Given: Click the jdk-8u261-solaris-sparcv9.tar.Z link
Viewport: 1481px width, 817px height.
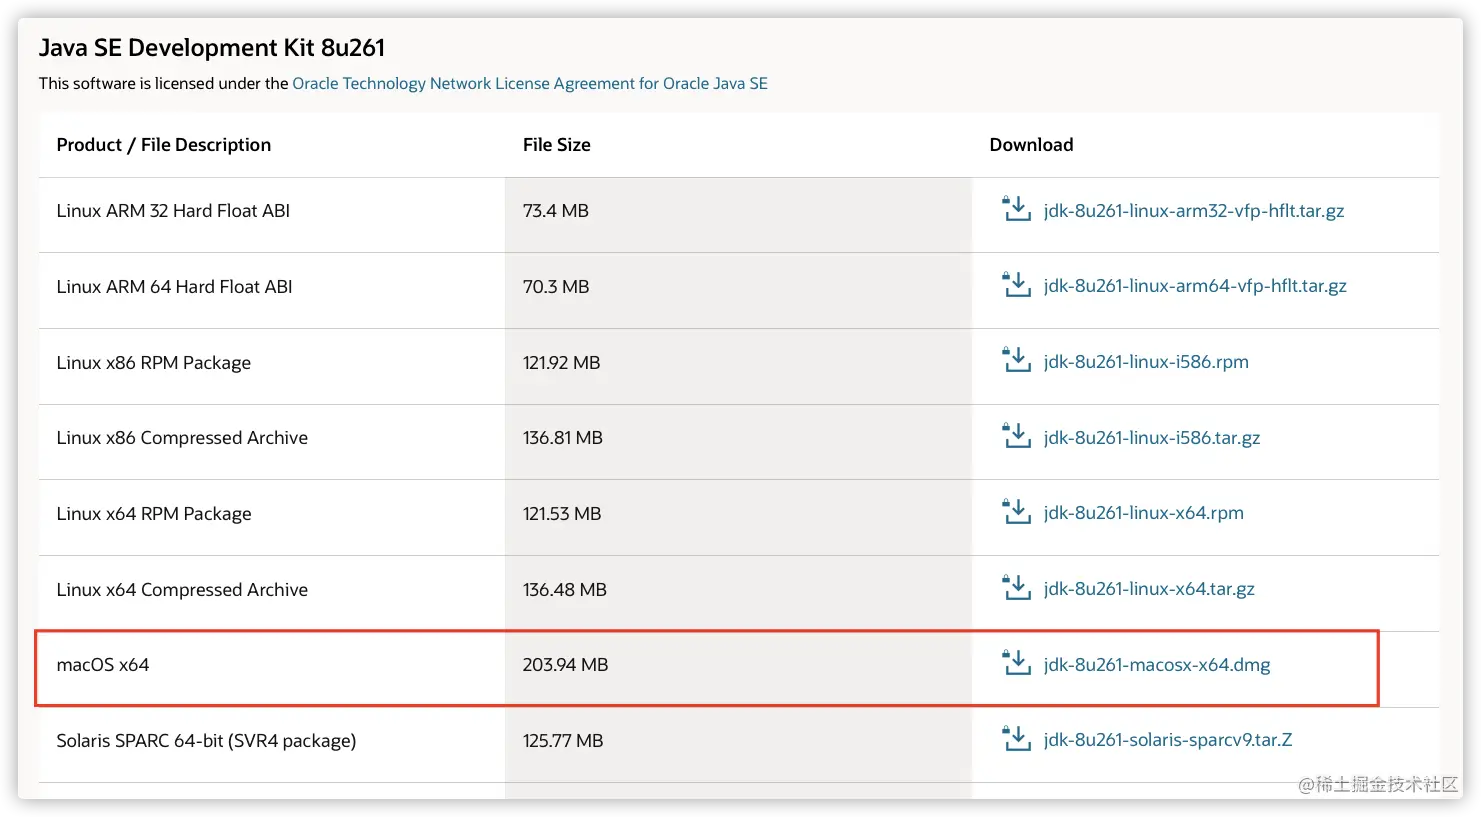Looking at the screenshot, I should point(1168,740).
